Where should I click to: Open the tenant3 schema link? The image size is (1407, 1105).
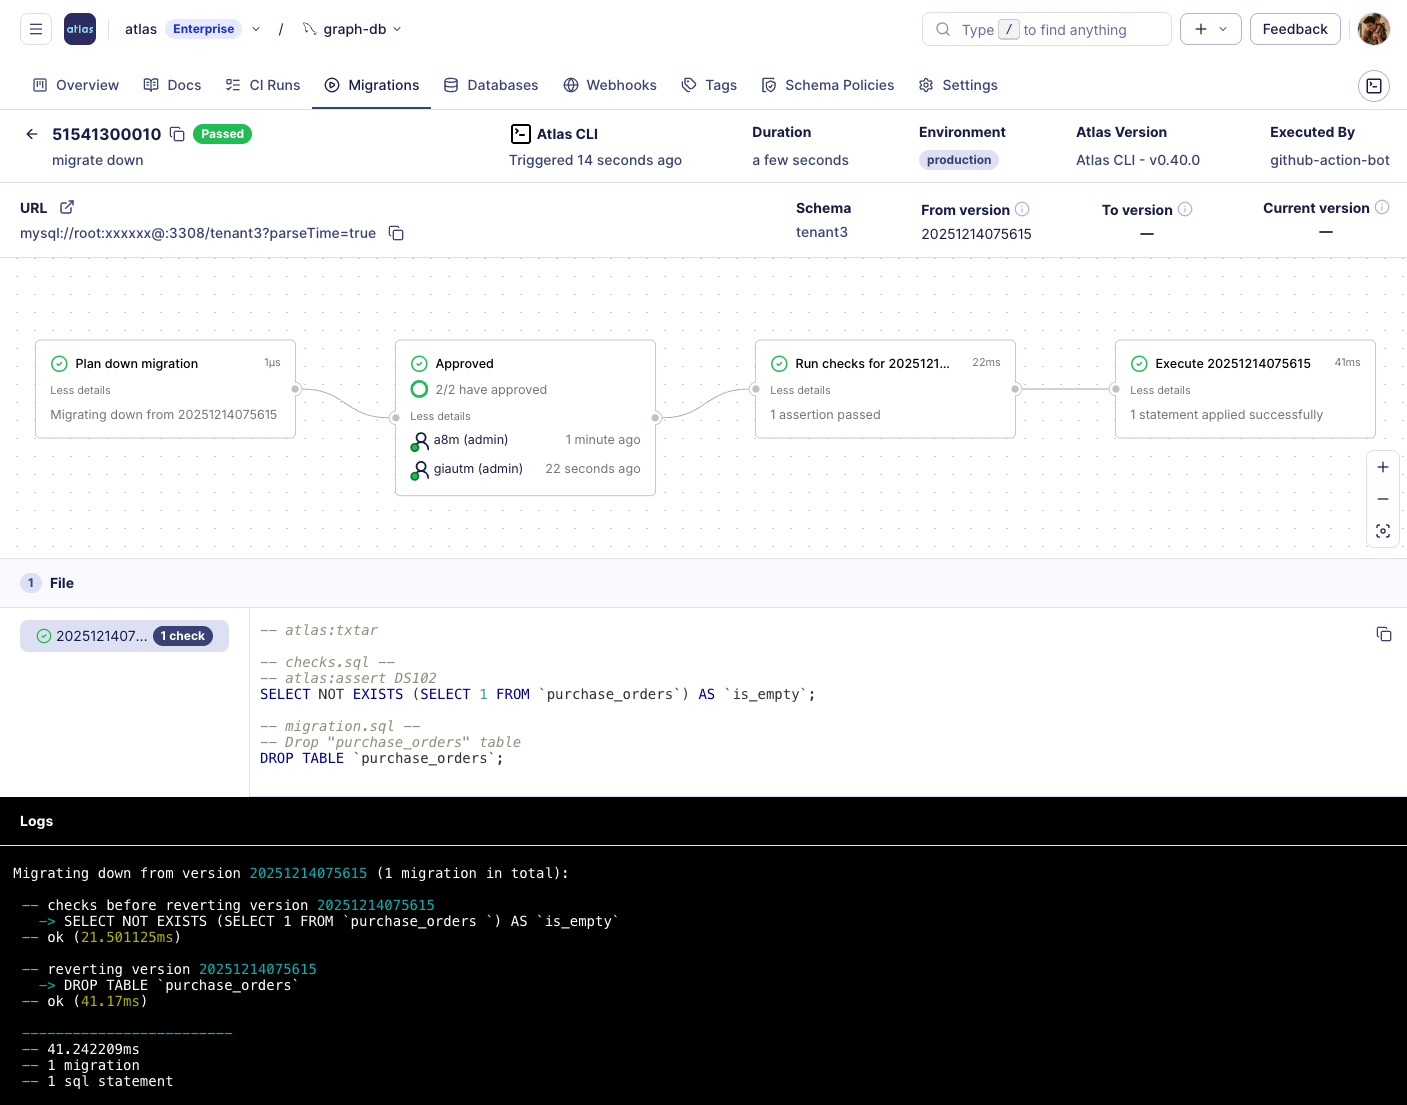coord(821,232)
